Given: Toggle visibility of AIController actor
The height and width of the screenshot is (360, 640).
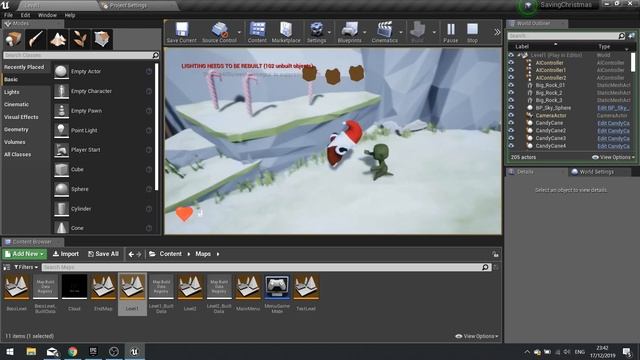Looking at the screenshot, I should tap(511, 62).
